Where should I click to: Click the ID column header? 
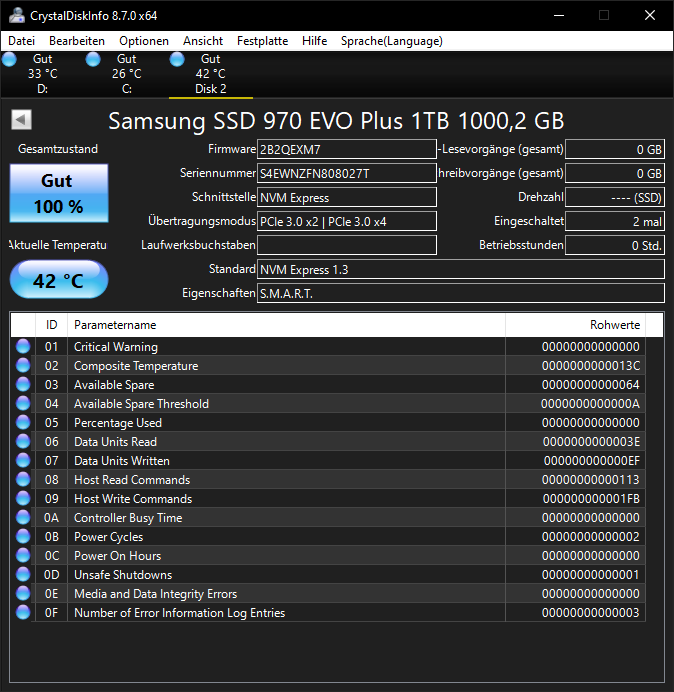(51, 325)
